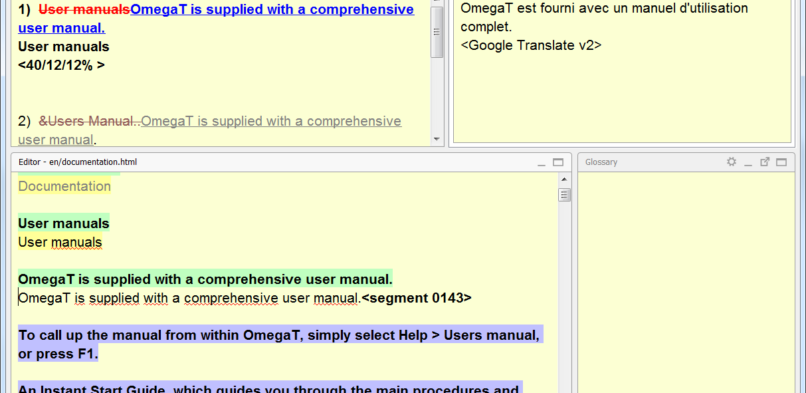The width and height of the screenshot is (806, 393).
Task: Click the '<40/12/12% >' match score
Action: (x=61, y=65)
